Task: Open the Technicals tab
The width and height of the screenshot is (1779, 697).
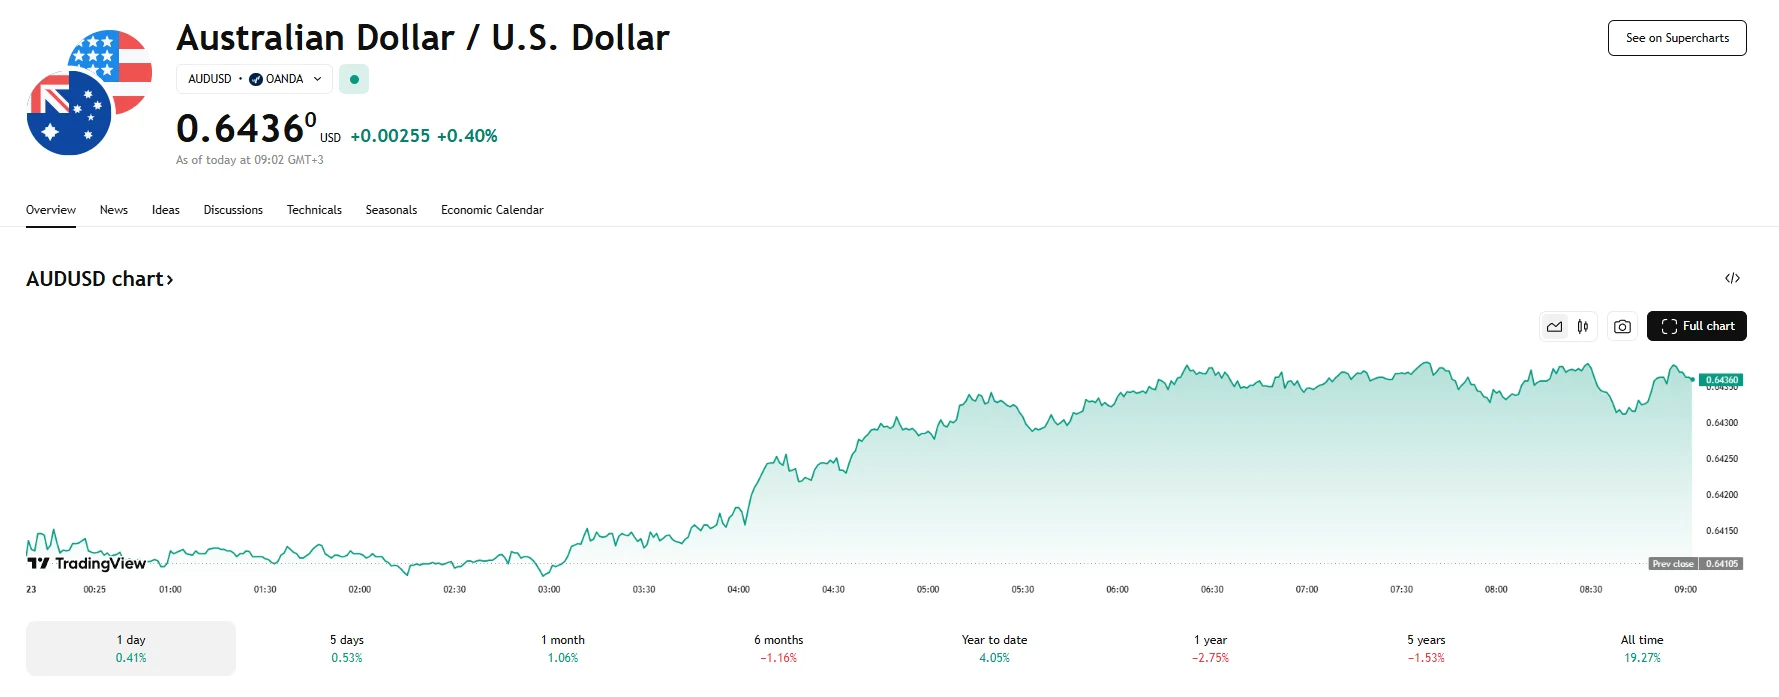Action: (314, 210)
